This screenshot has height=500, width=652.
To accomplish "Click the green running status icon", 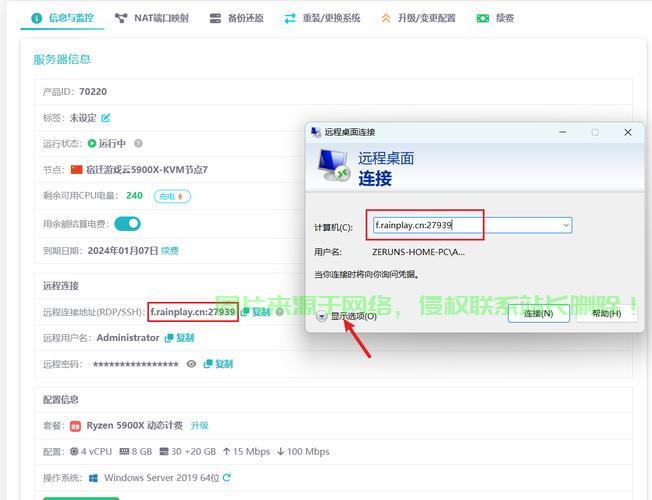I will tap(92, 144).
